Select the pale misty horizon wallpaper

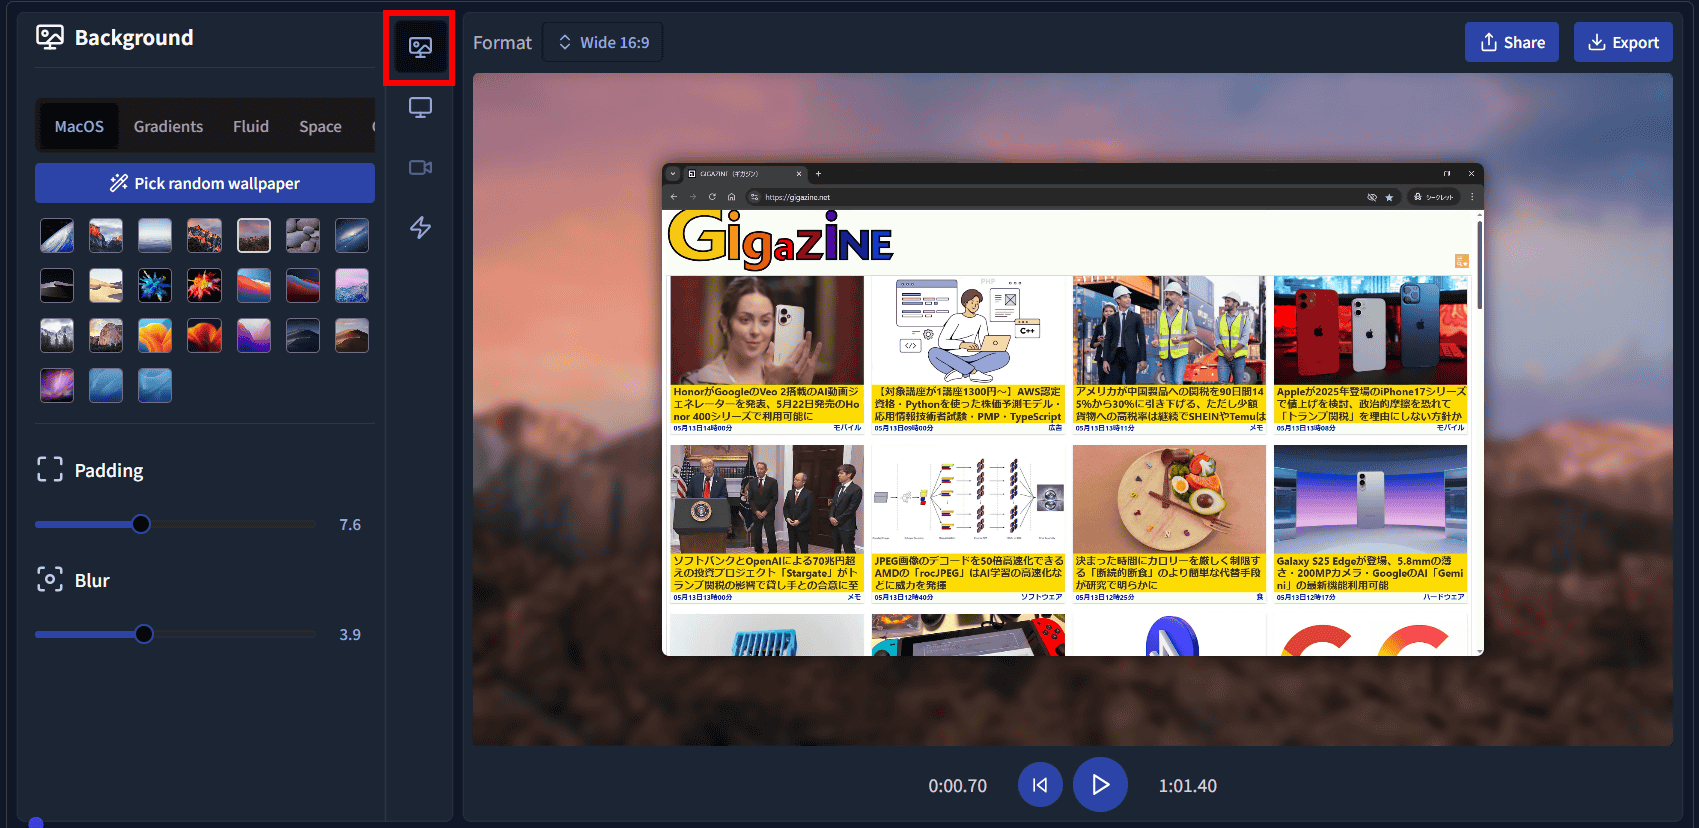(155, 236)
